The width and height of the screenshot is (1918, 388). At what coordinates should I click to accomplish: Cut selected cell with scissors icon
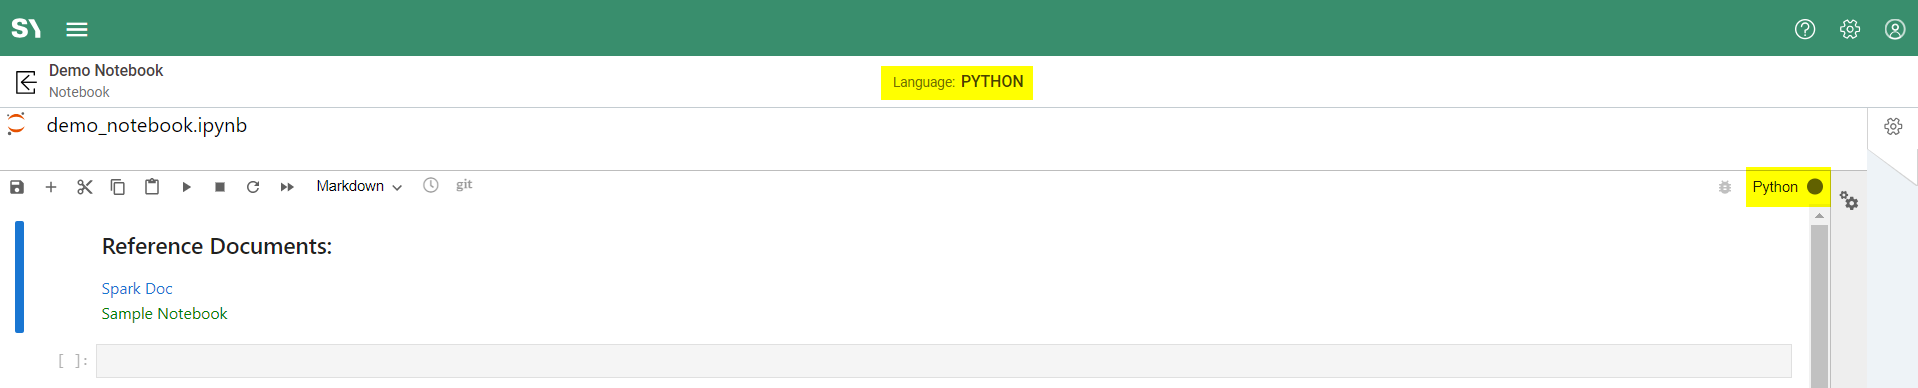[85, 187]
